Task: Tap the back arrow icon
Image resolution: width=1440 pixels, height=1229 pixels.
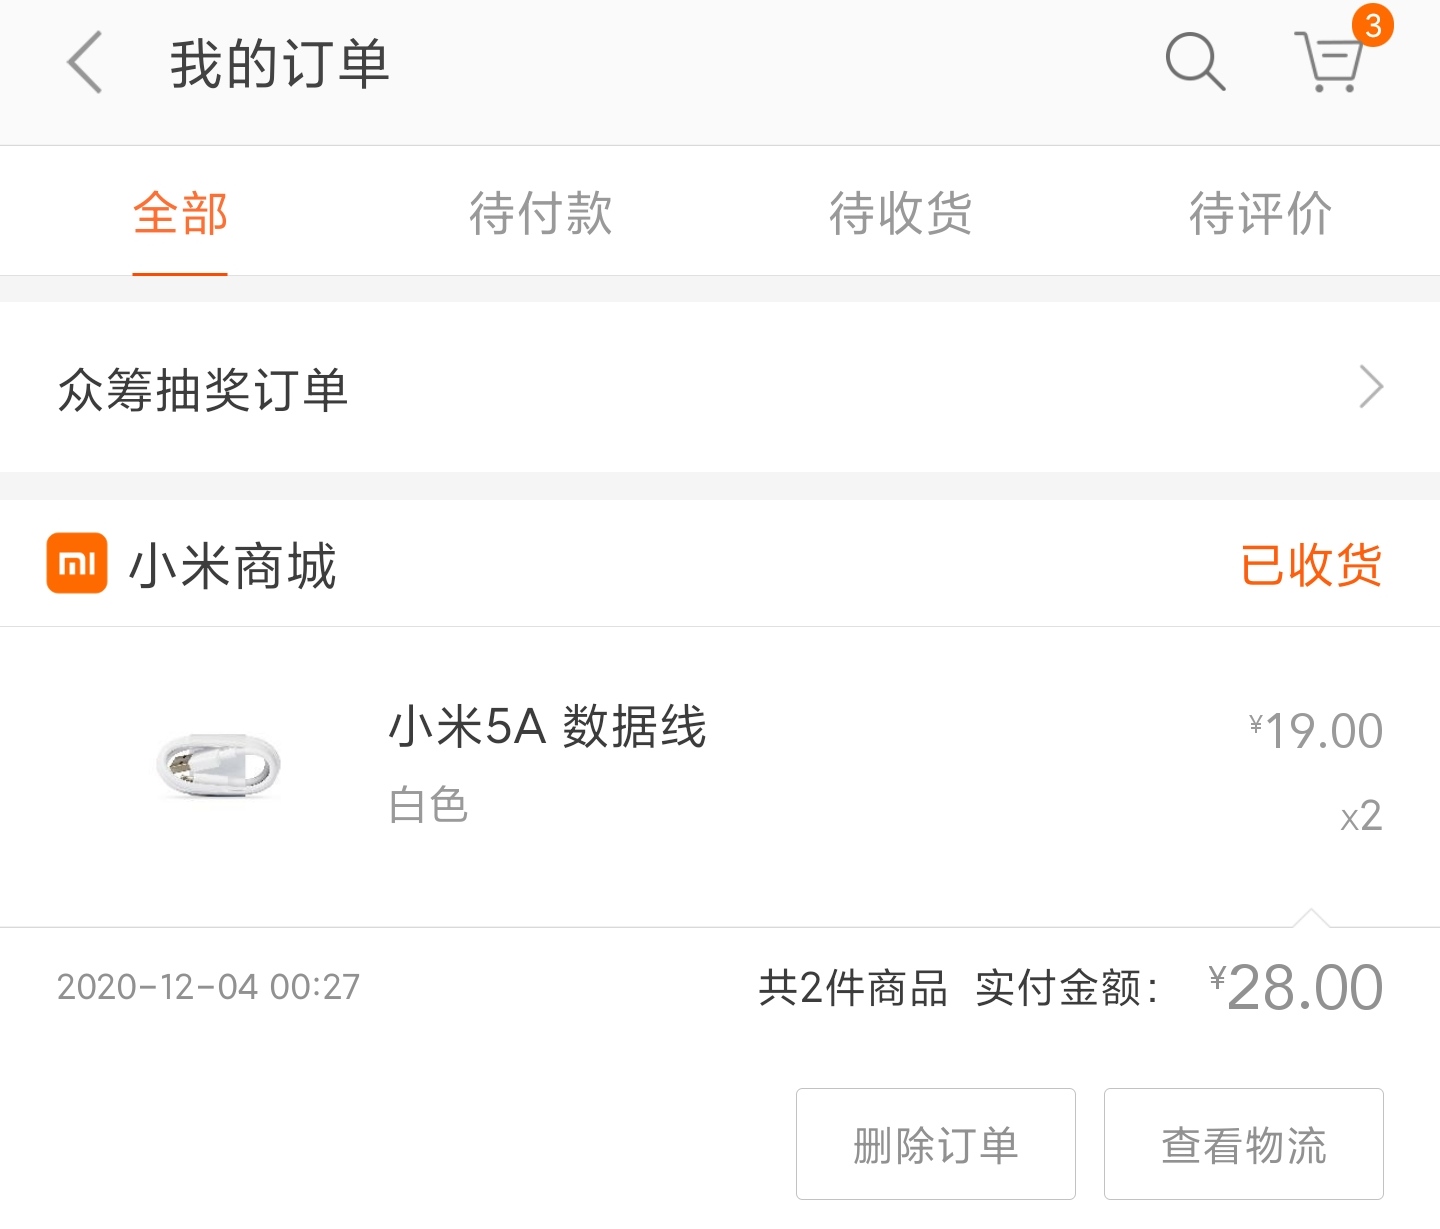Action: pos(85,62)
